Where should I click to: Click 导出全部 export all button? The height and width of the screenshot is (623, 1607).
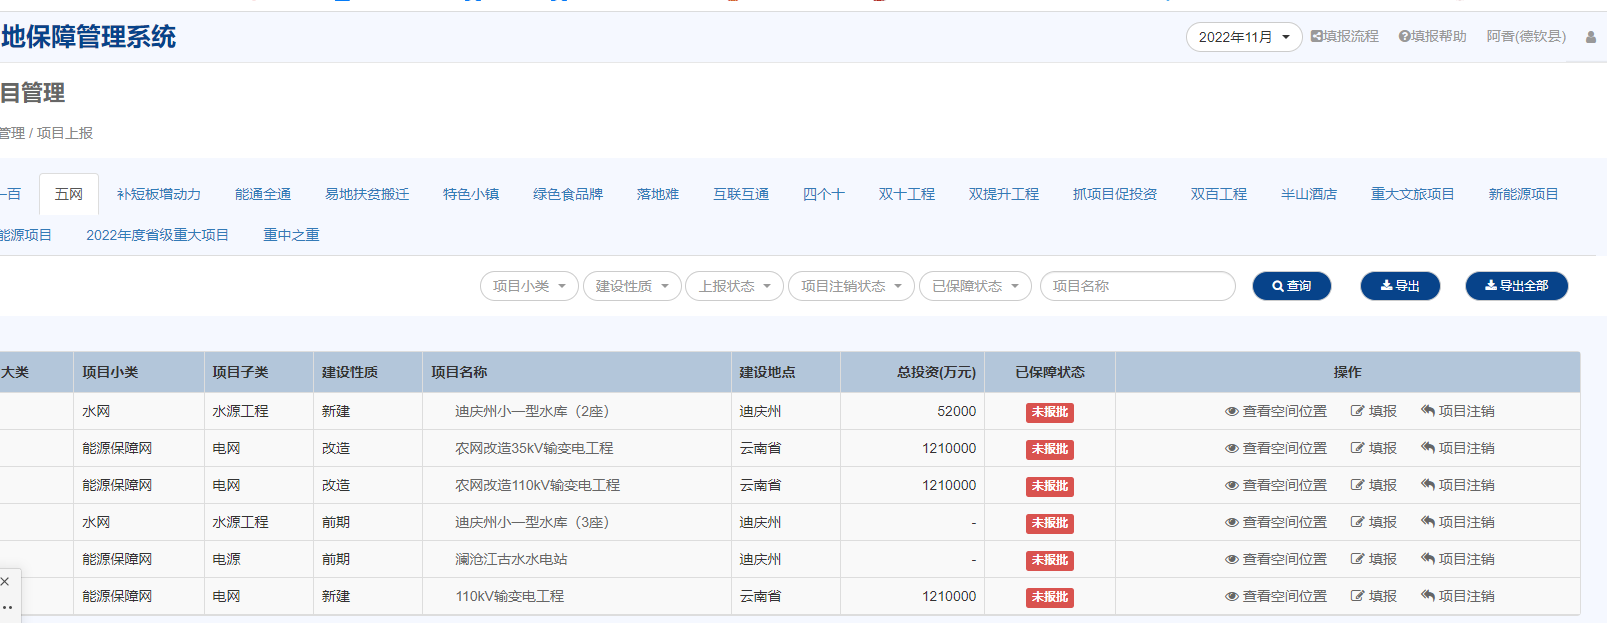tap(1516, 286)
